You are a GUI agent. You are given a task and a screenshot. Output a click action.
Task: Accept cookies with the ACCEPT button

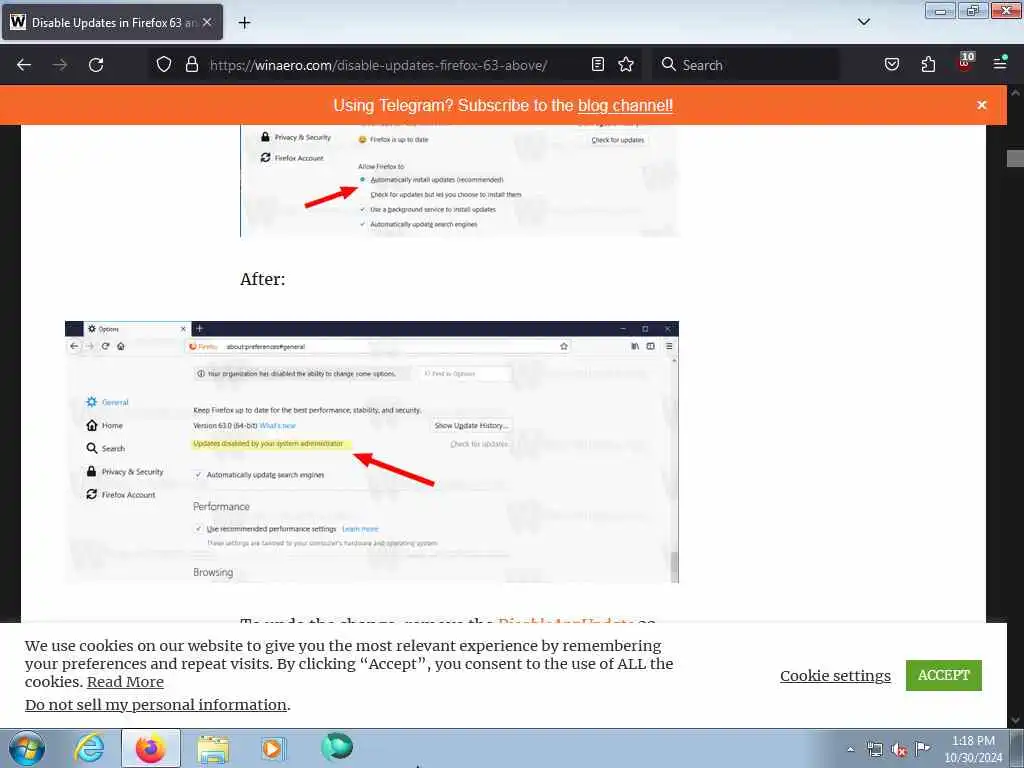click(944, 675)
